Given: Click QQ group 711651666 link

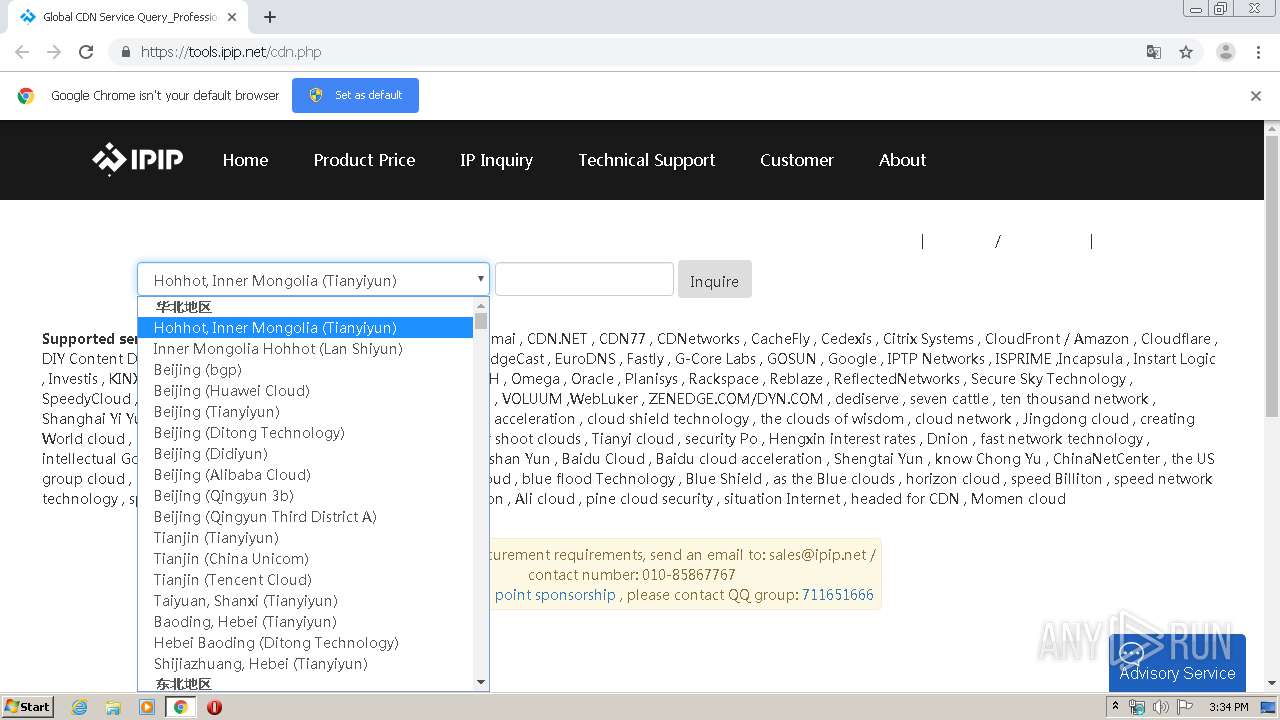Looking at the screenshot, I should [837, 594].
